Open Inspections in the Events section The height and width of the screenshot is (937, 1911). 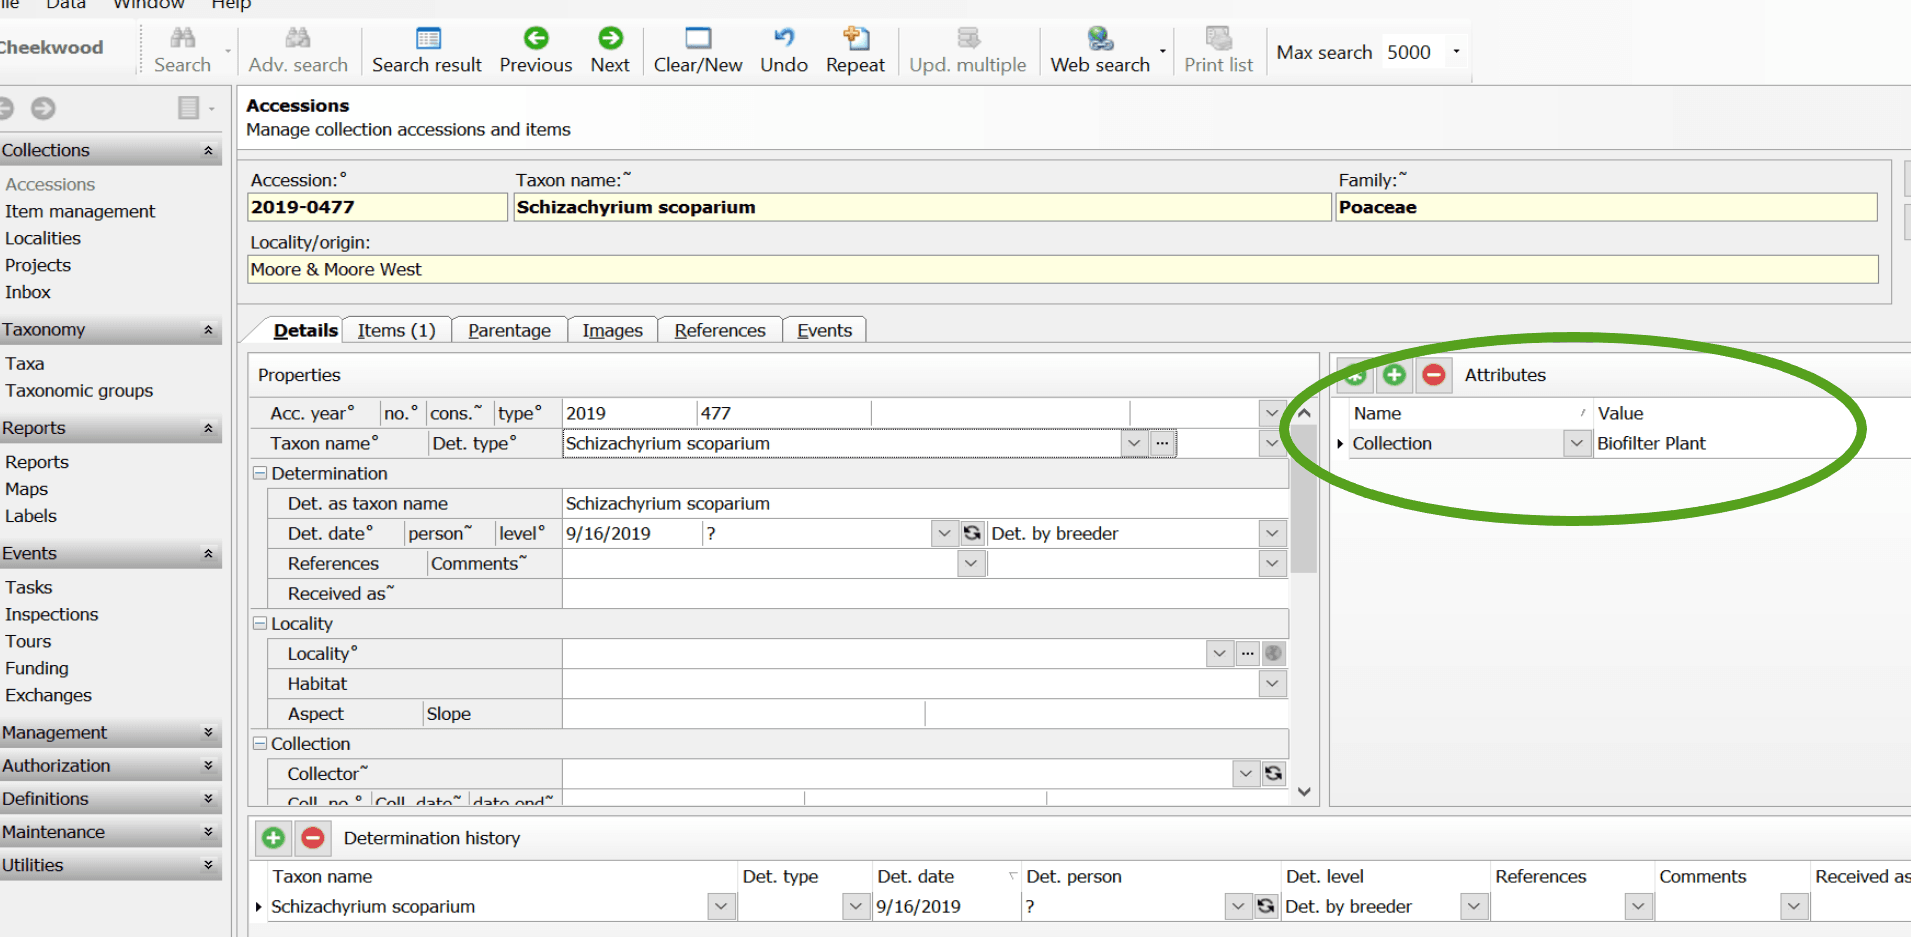(x=52, y=614)
